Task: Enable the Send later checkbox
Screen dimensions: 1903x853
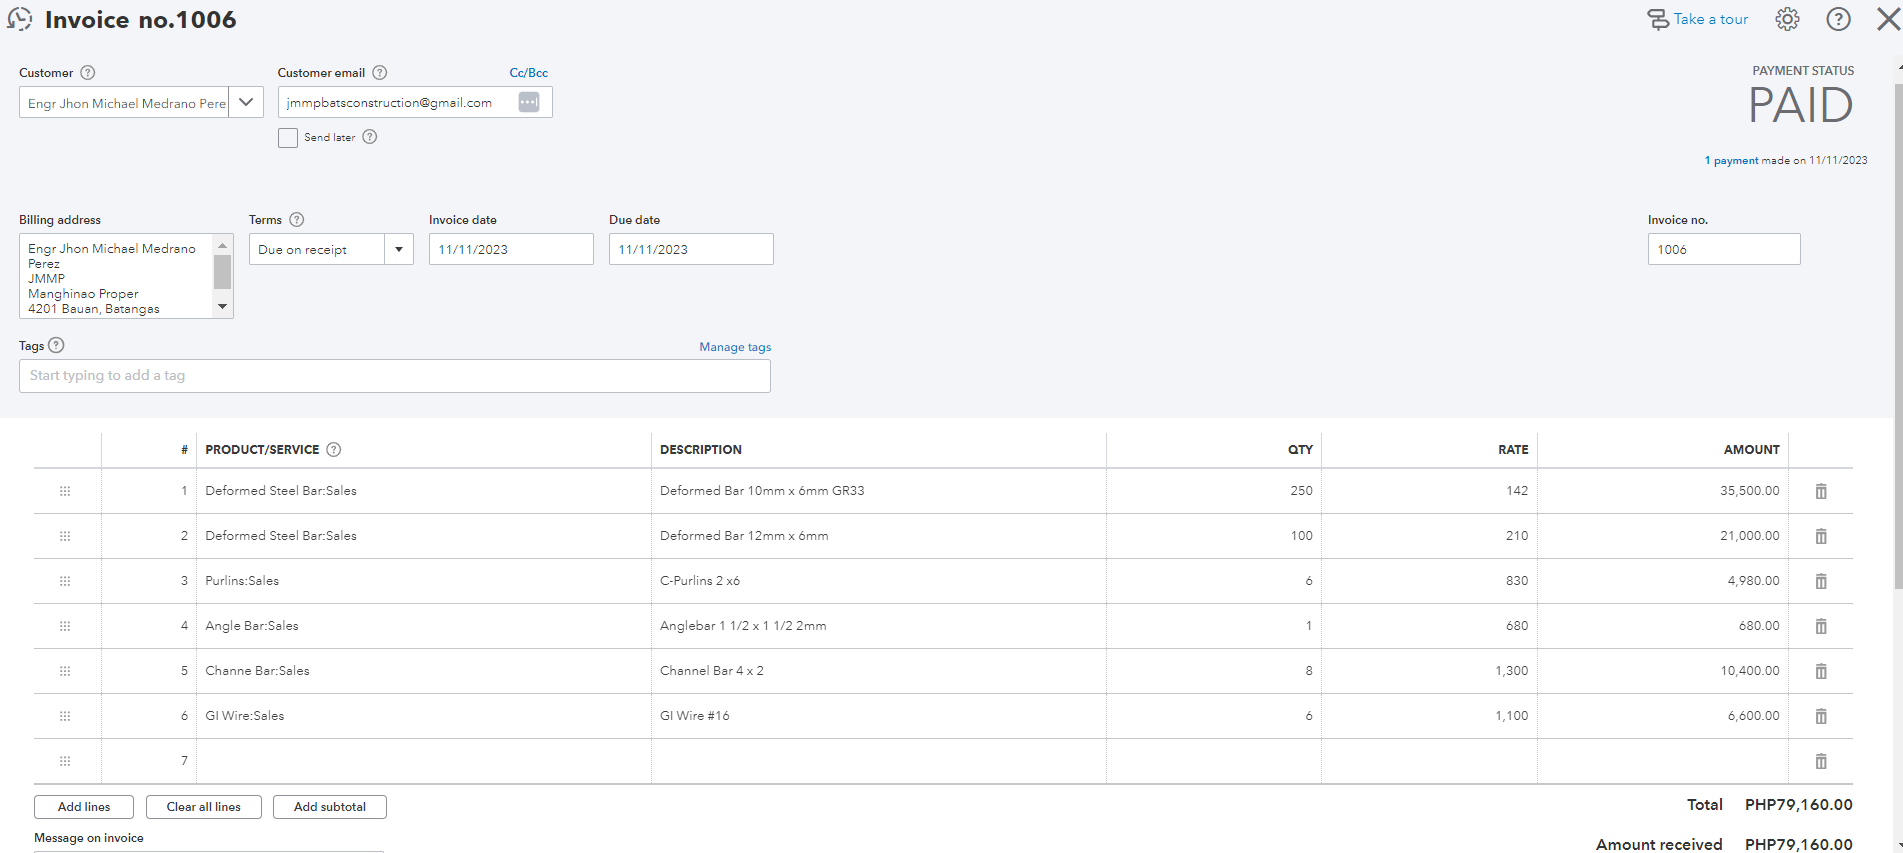Action: point(288,138)
